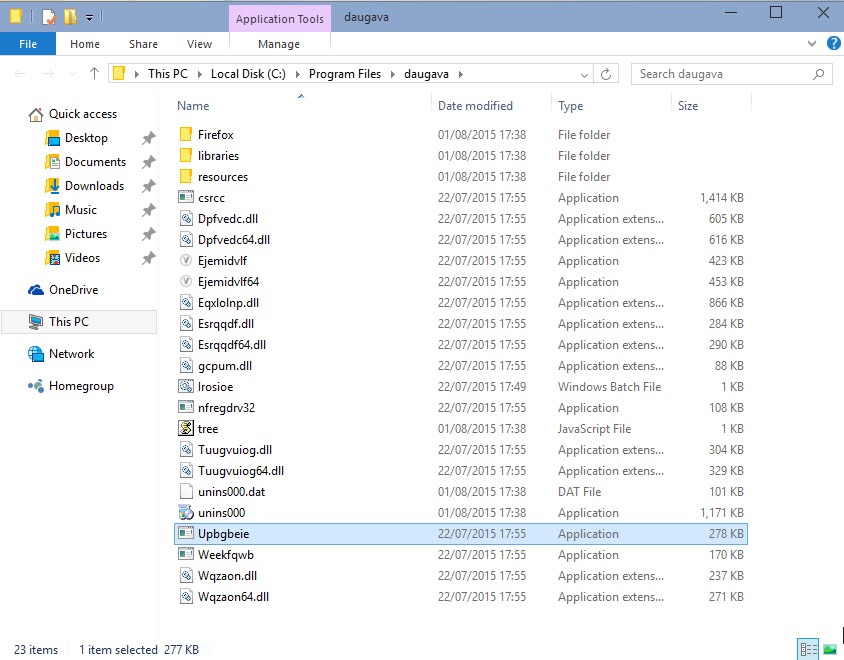Open Quick Access Toolbar customize dropdown
This screenshot has width=844, height=660.
(90, 17)
